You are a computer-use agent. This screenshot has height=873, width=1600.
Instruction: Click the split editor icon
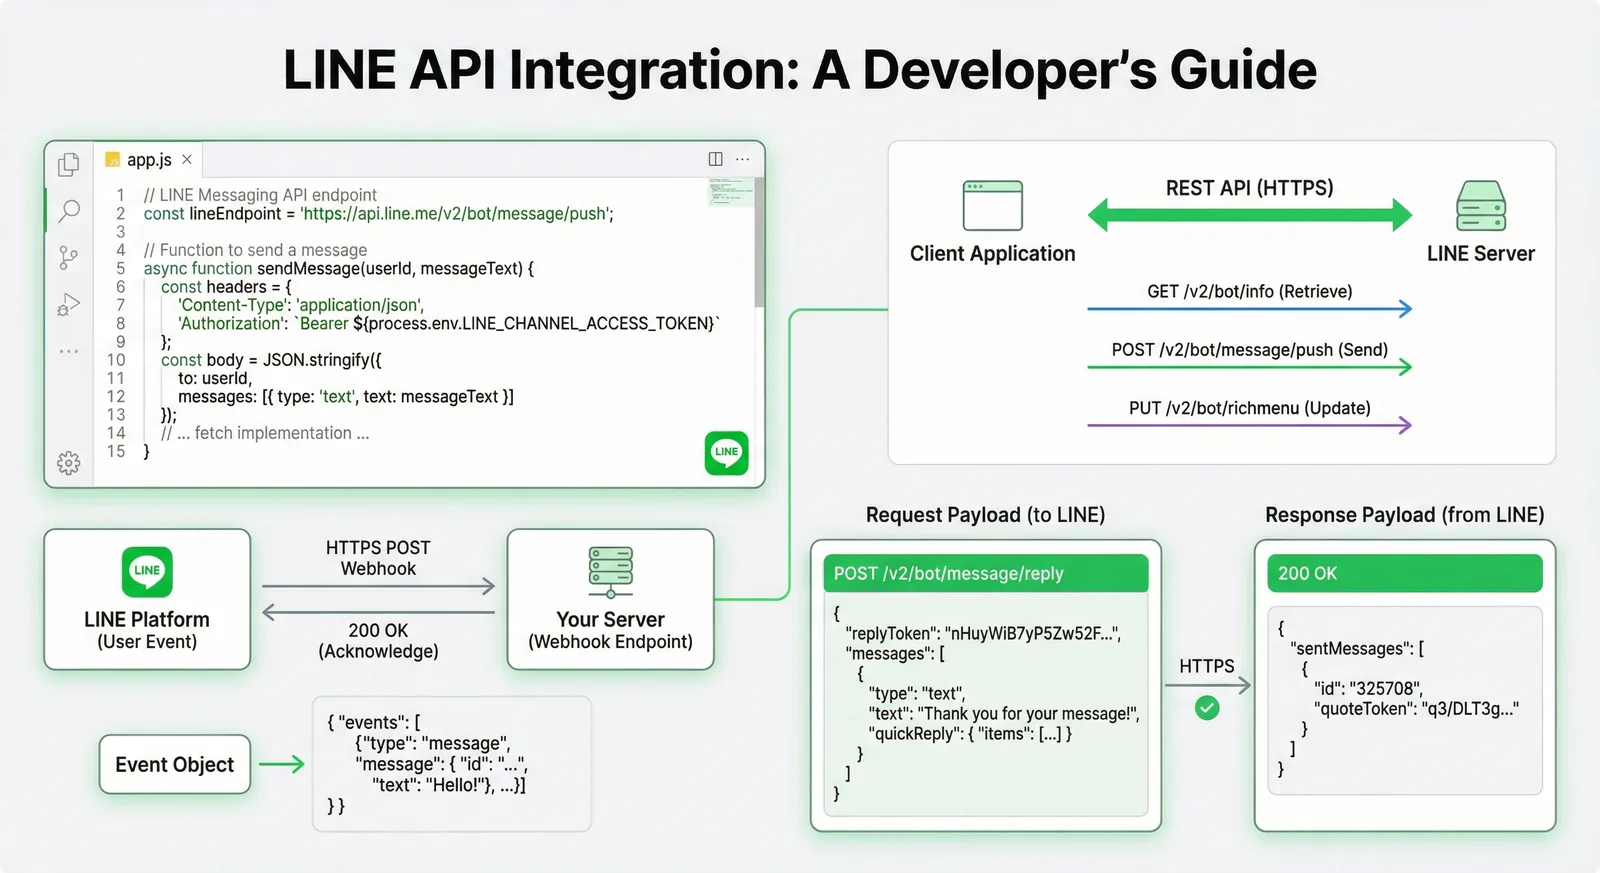715,159
